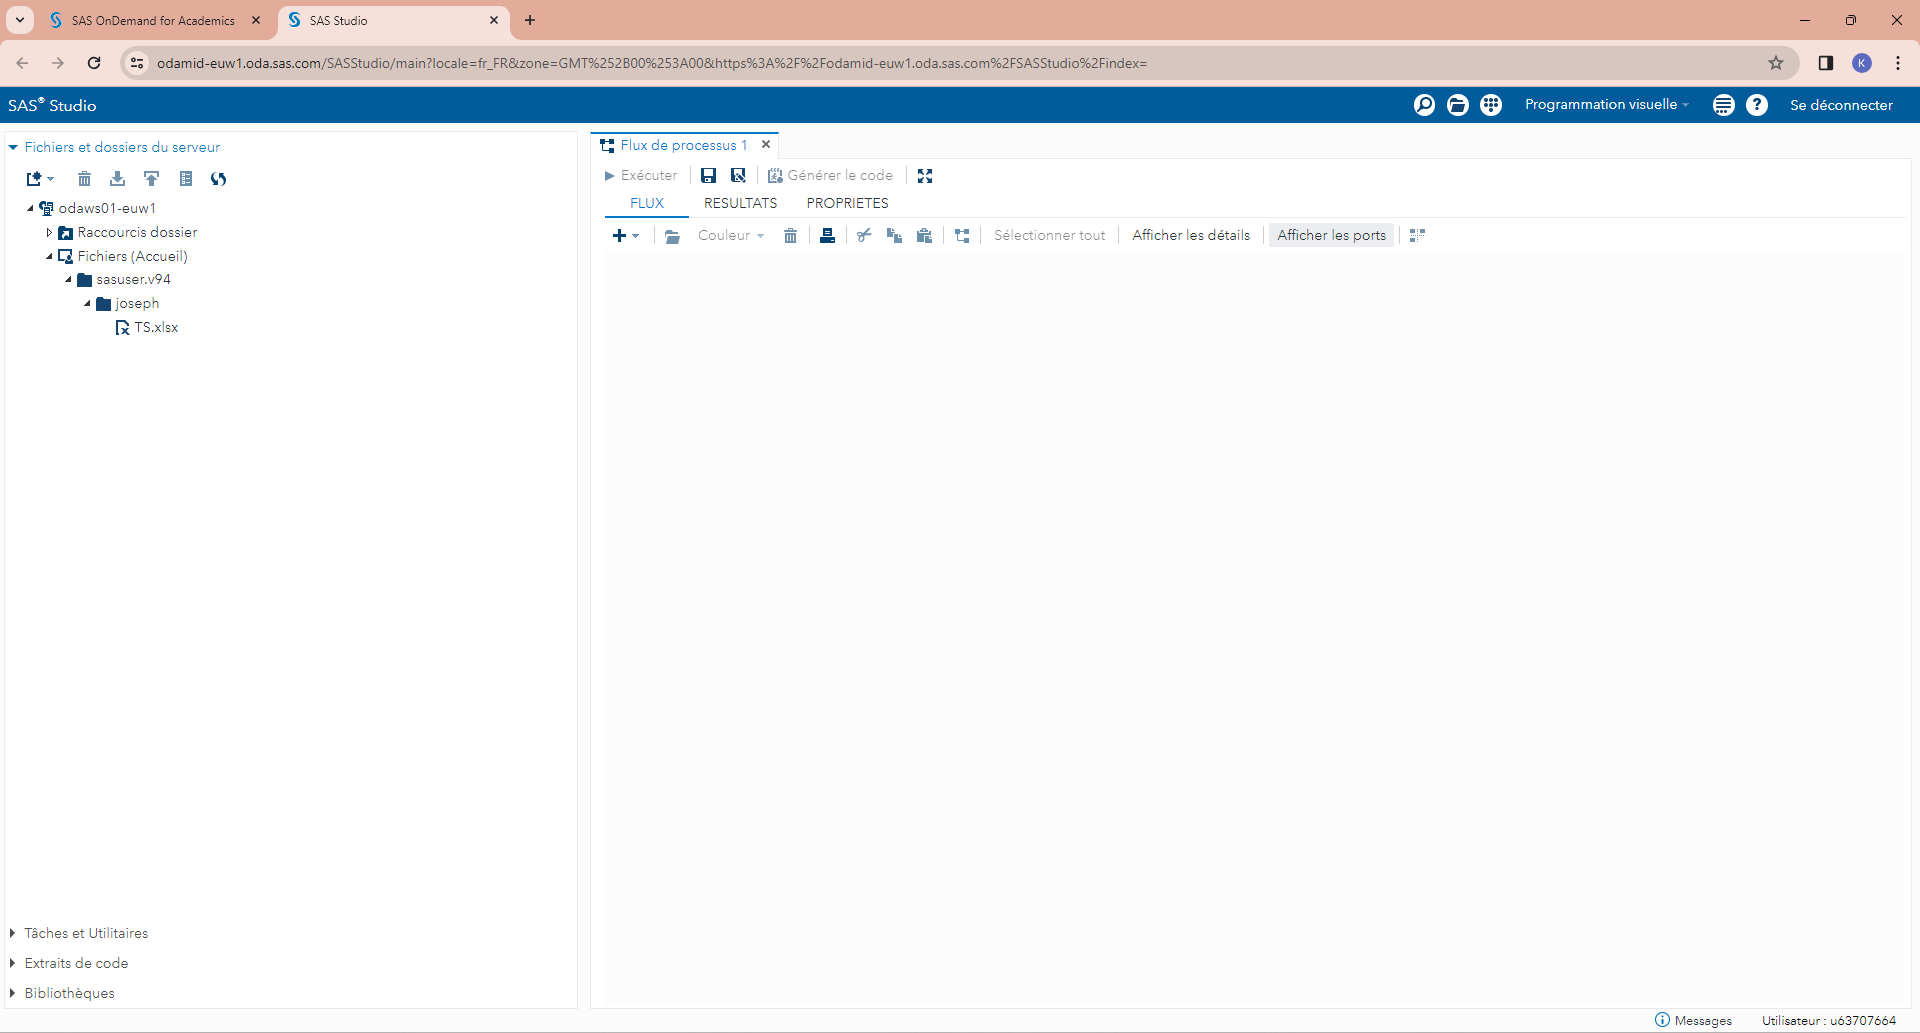
Task: Click Afficher les détails
Action: click(1191, 235)
